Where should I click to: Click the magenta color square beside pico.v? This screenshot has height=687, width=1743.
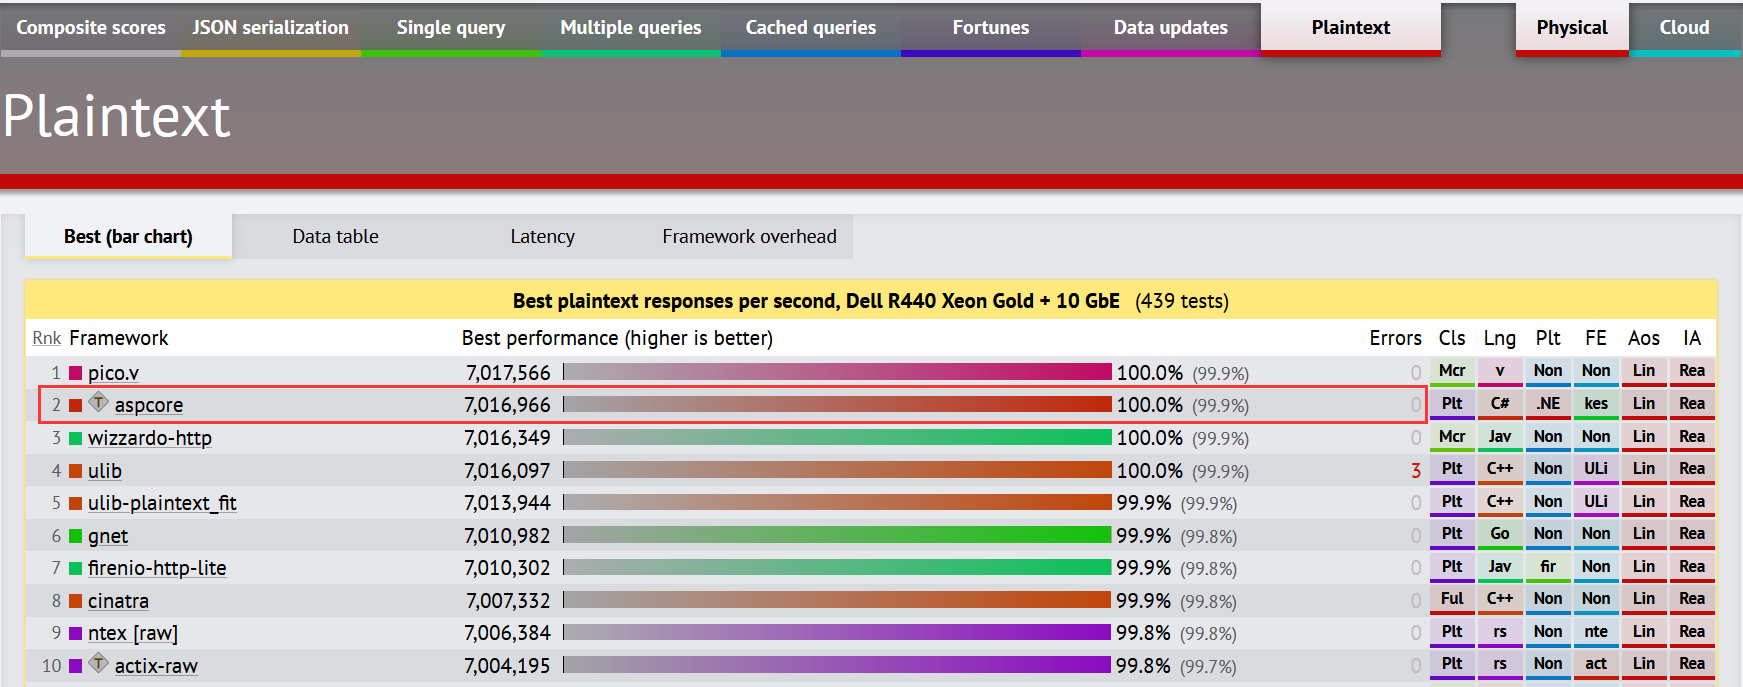[75, 373]
